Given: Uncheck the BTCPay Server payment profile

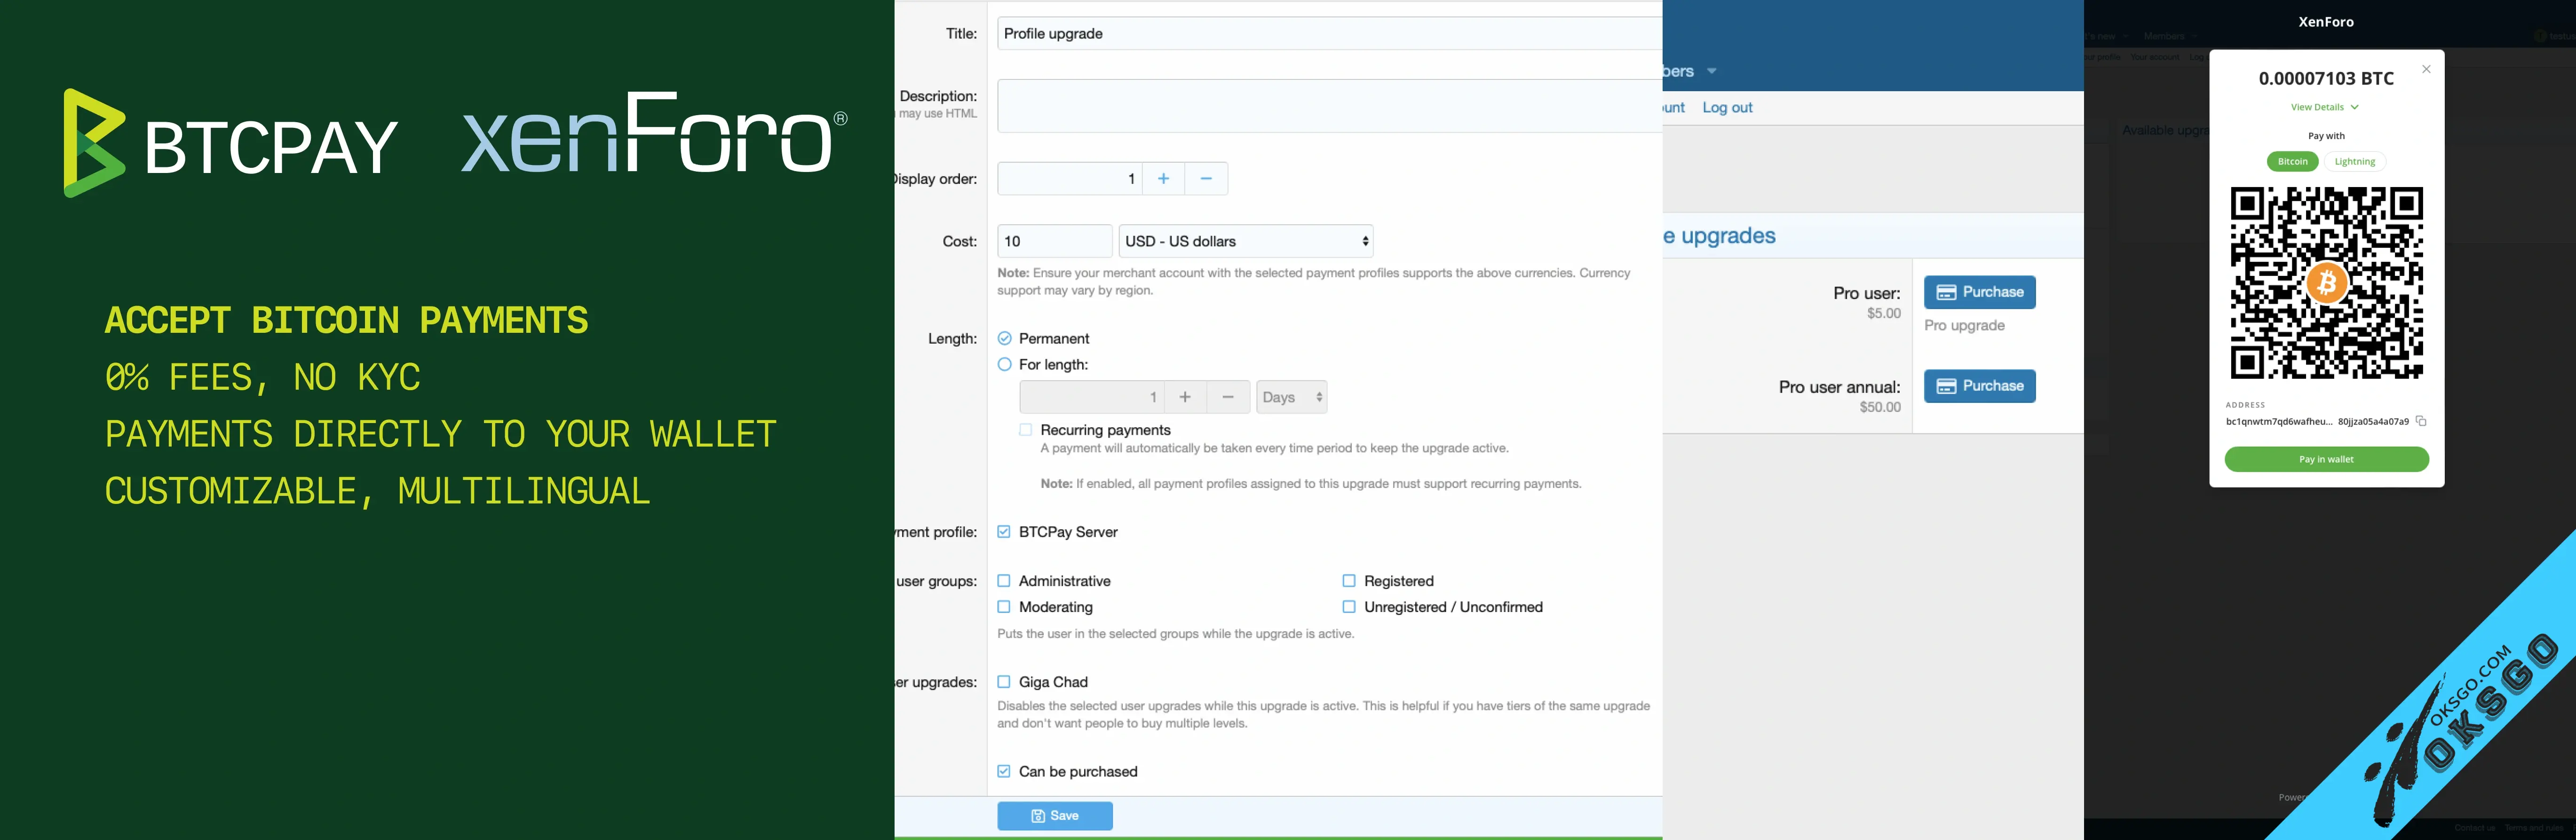Looking at the screenshot, I should tap(1004, 532).
